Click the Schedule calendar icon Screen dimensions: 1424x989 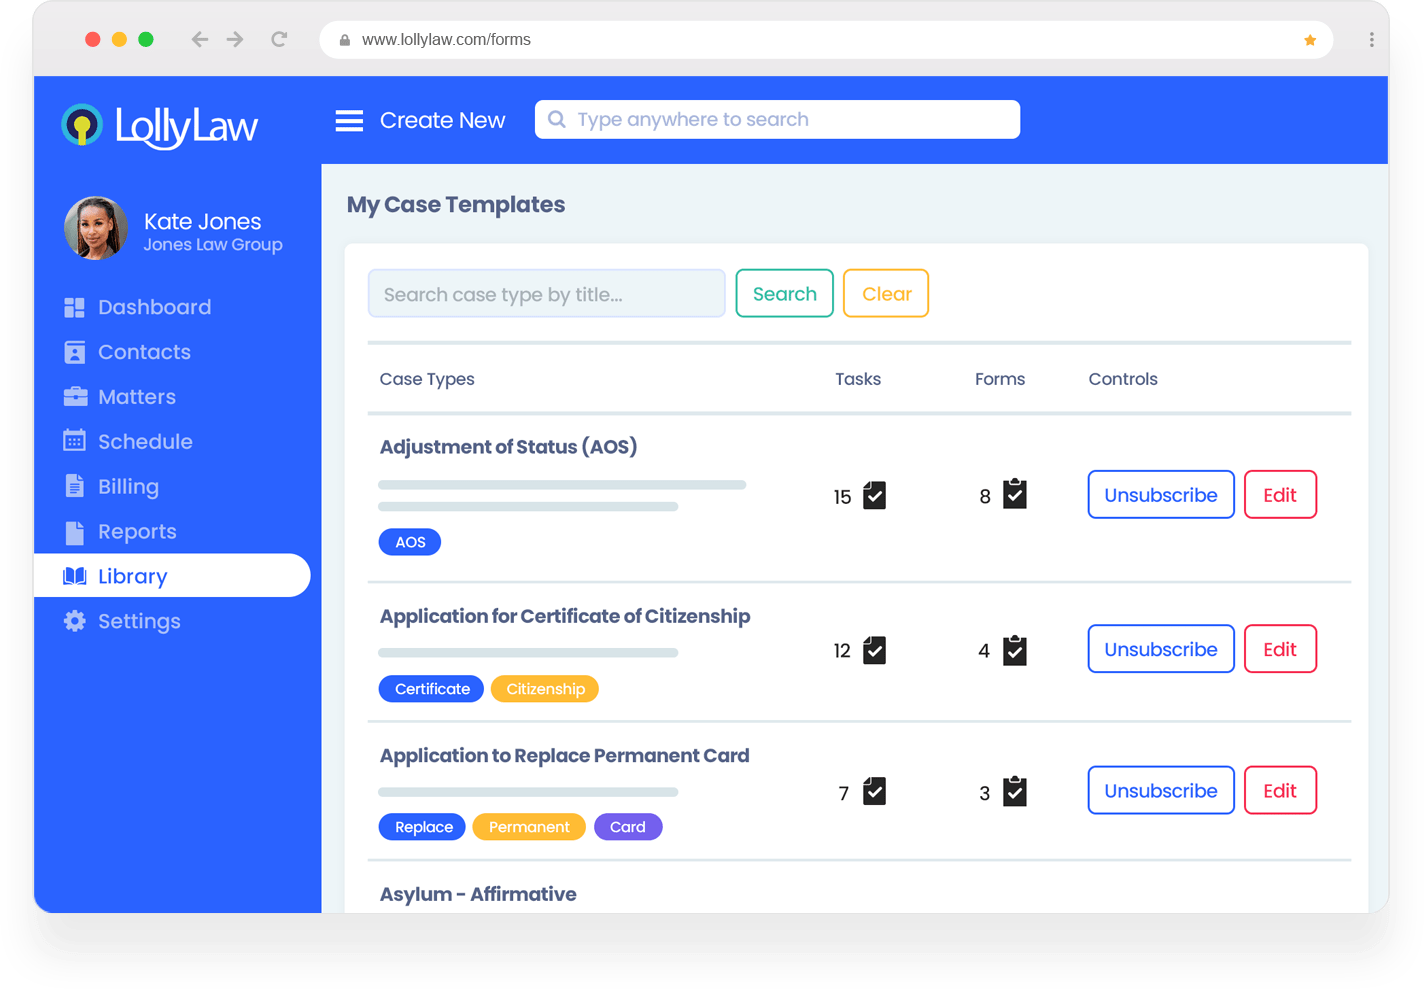(x=74, y=441)
